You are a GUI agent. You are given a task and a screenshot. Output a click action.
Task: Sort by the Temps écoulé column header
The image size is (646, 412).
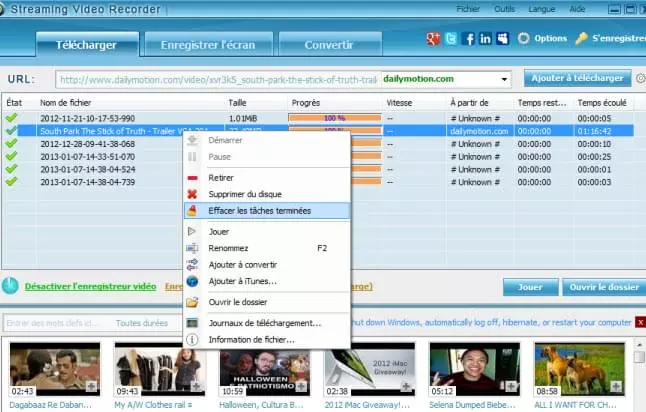tap(602, 103)
